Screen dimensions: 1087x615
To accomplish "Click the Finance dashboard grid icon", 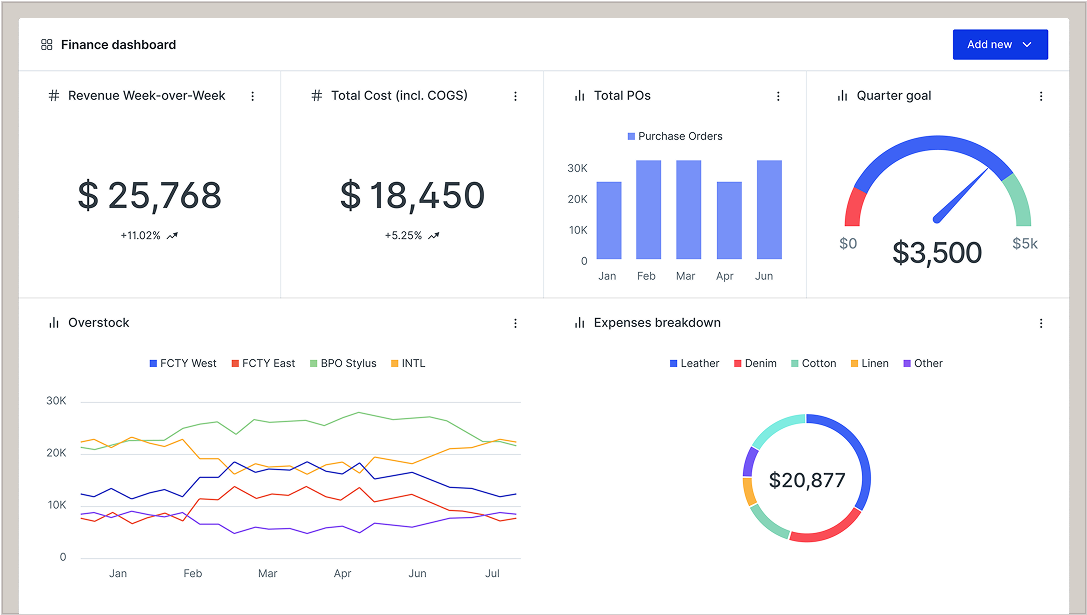I will 47,45.
